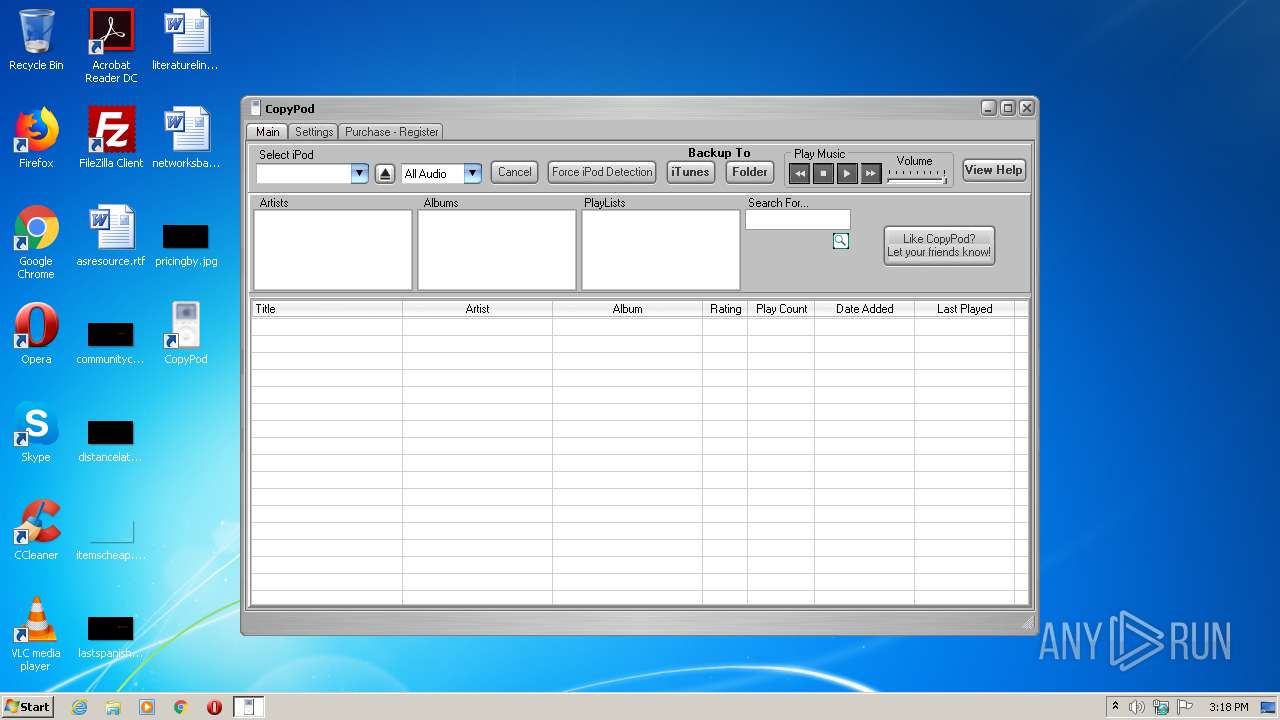Screen dimensions: 1280x720
Task: Select Google Chrome desktop icon
Action: 36,242
